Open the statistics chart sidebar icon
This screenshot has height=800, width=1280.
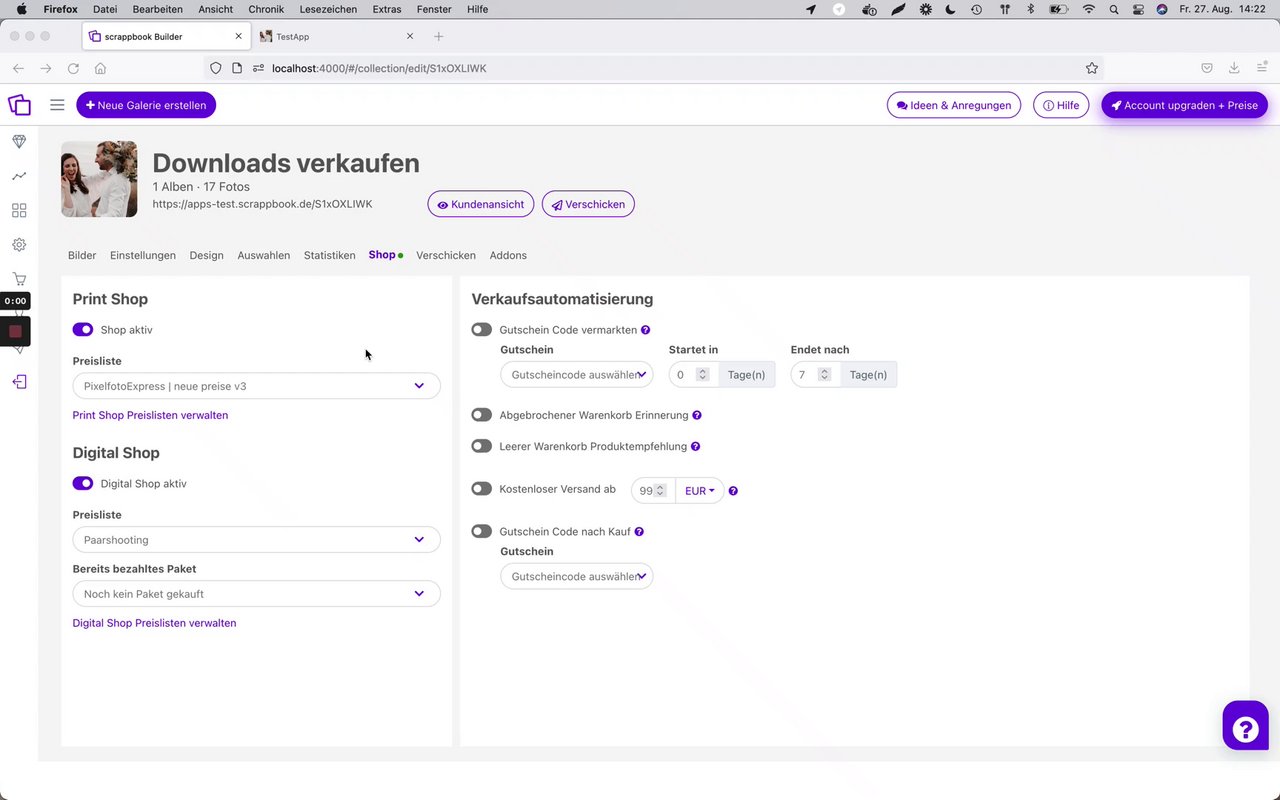19,176
